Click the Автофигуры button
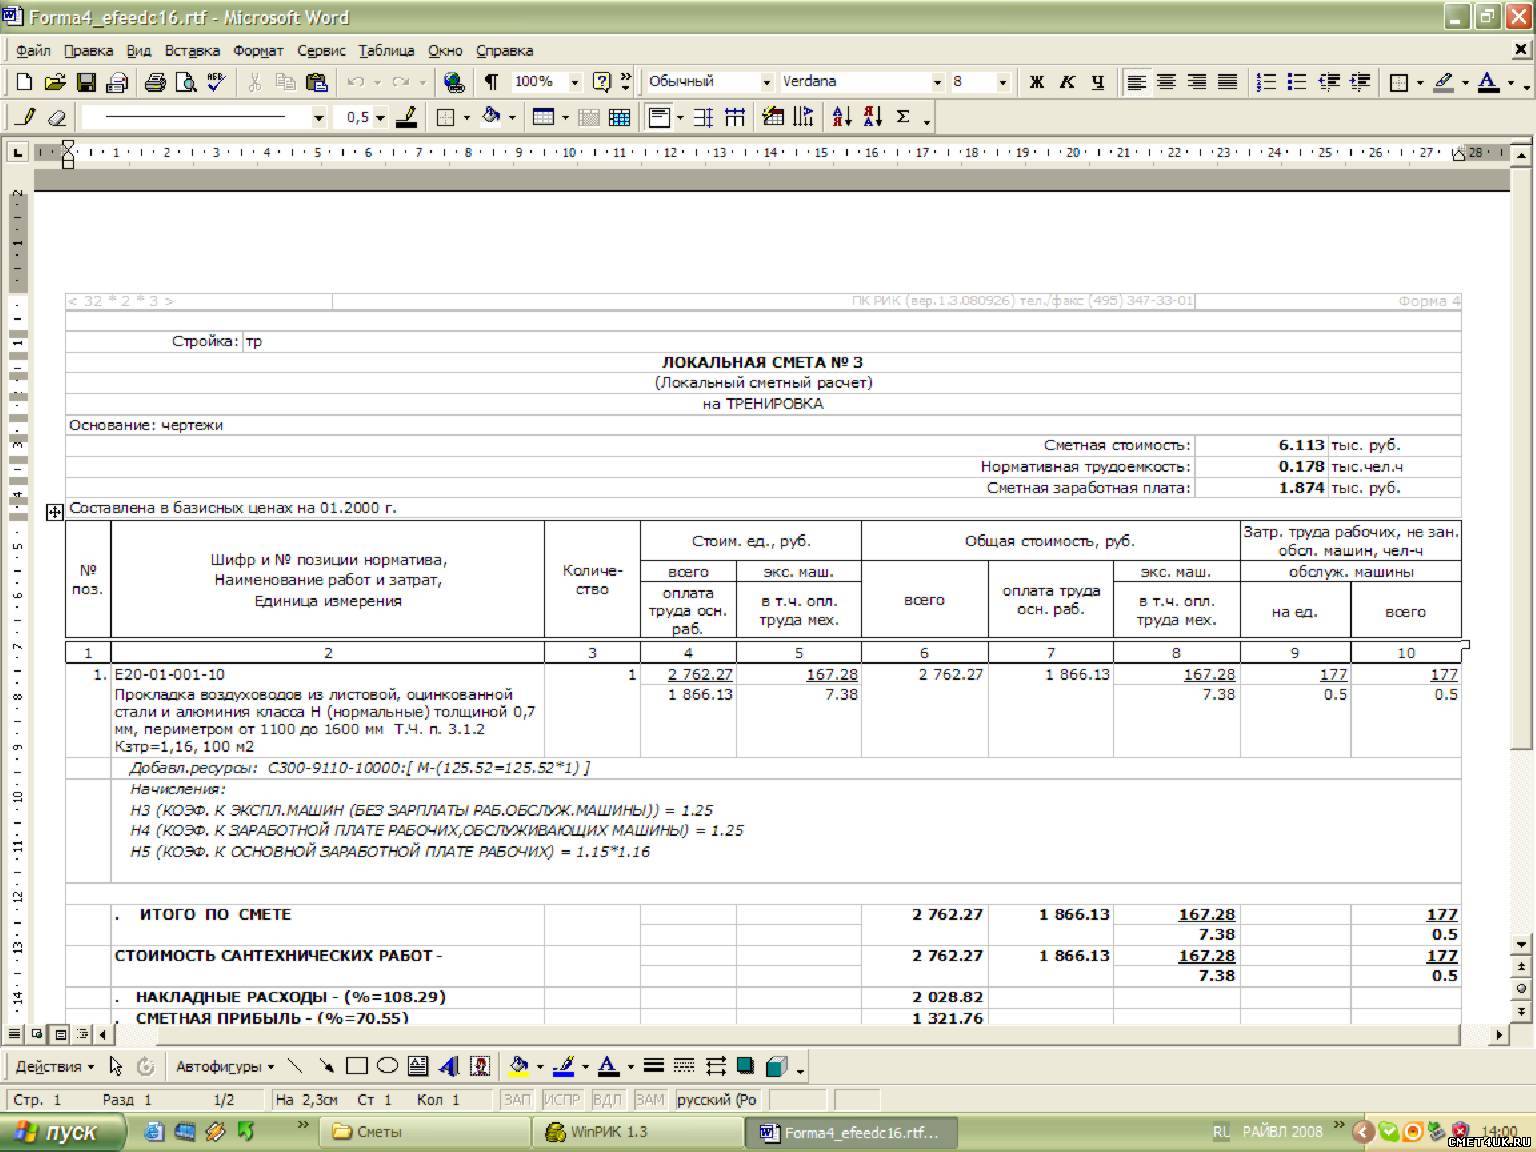The image size is (1536, 1152). [x=224, y=1067]
